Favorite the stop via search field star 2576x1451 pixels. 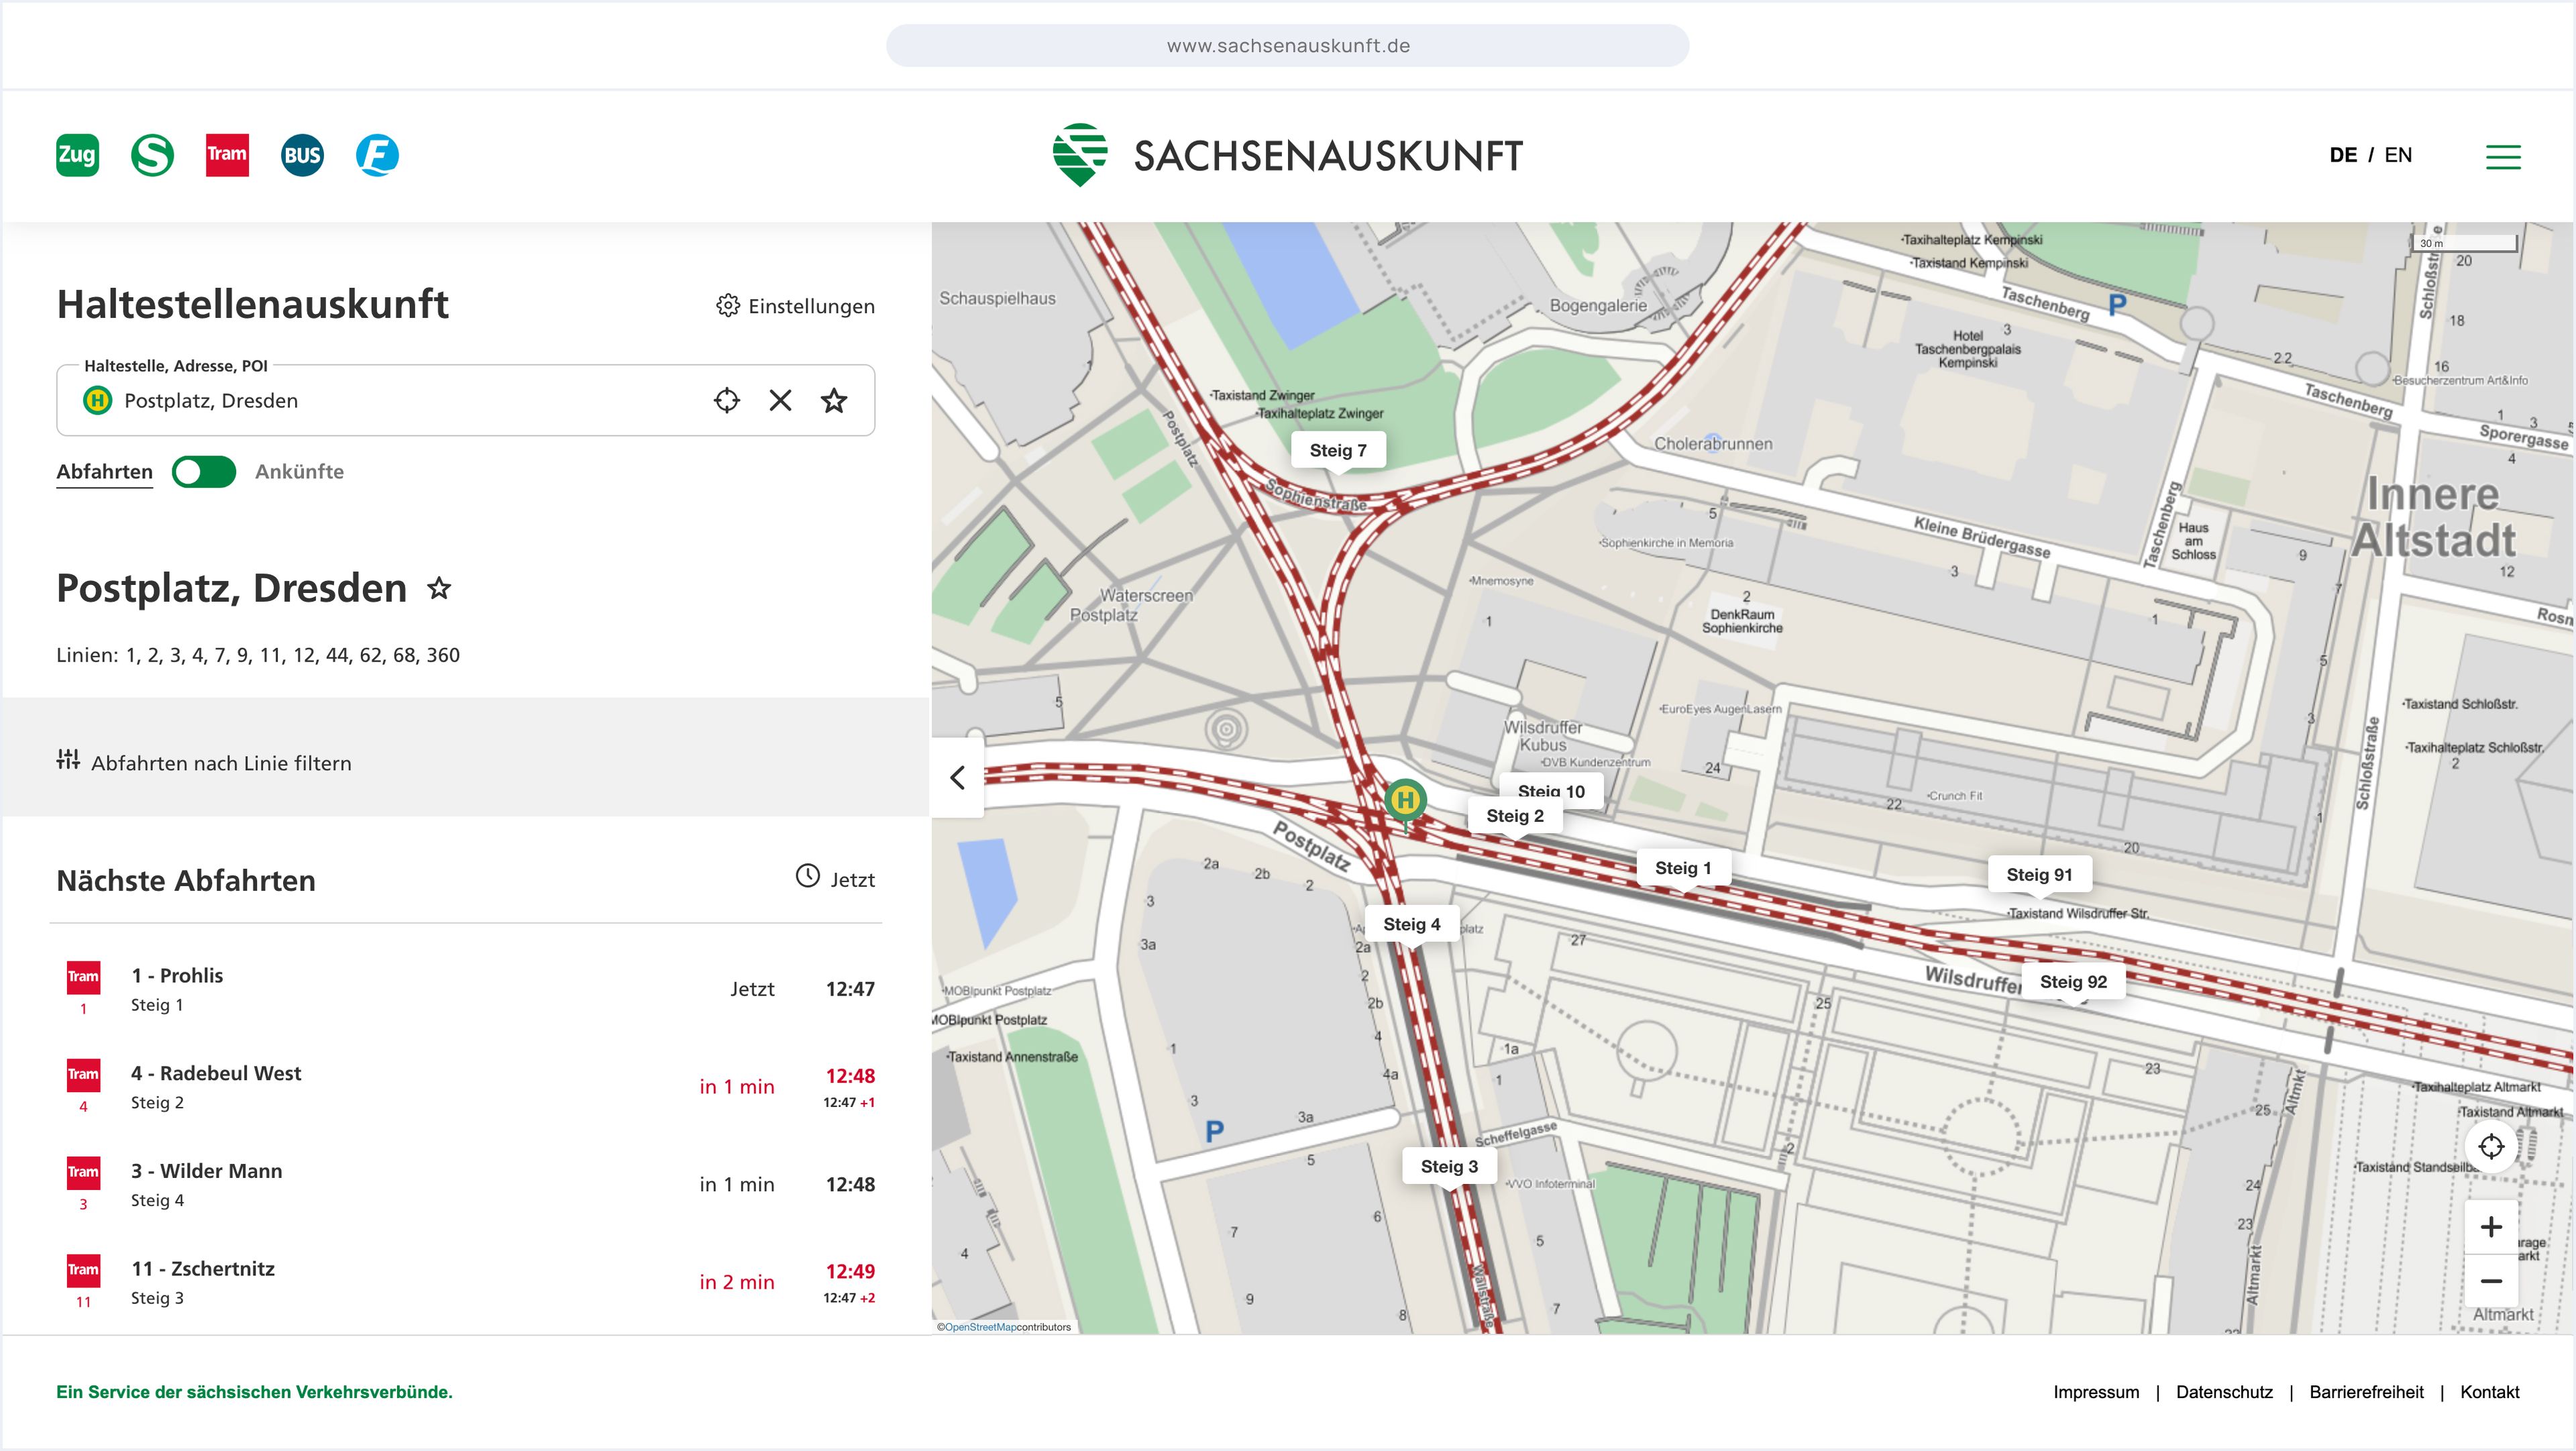coord(834,401)
